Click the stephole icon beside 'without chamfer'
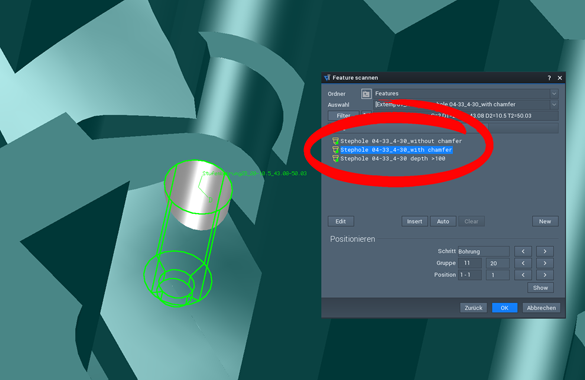 tap(335, 141)
